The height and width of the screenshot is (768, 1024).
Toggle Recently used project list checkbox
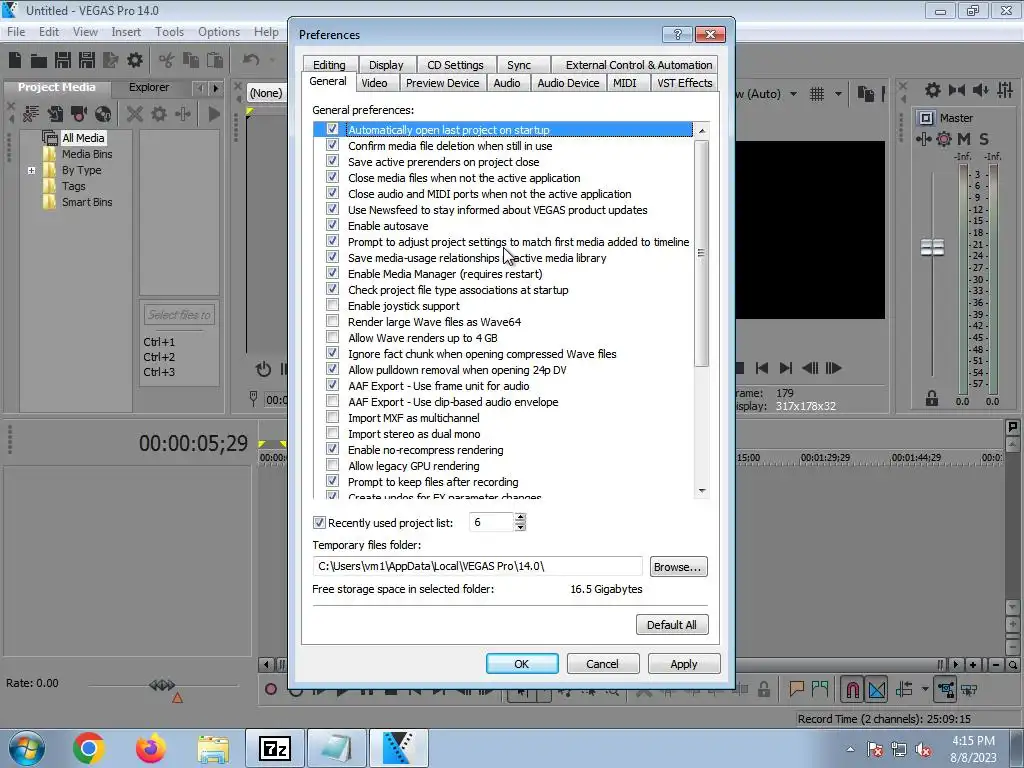319,522
